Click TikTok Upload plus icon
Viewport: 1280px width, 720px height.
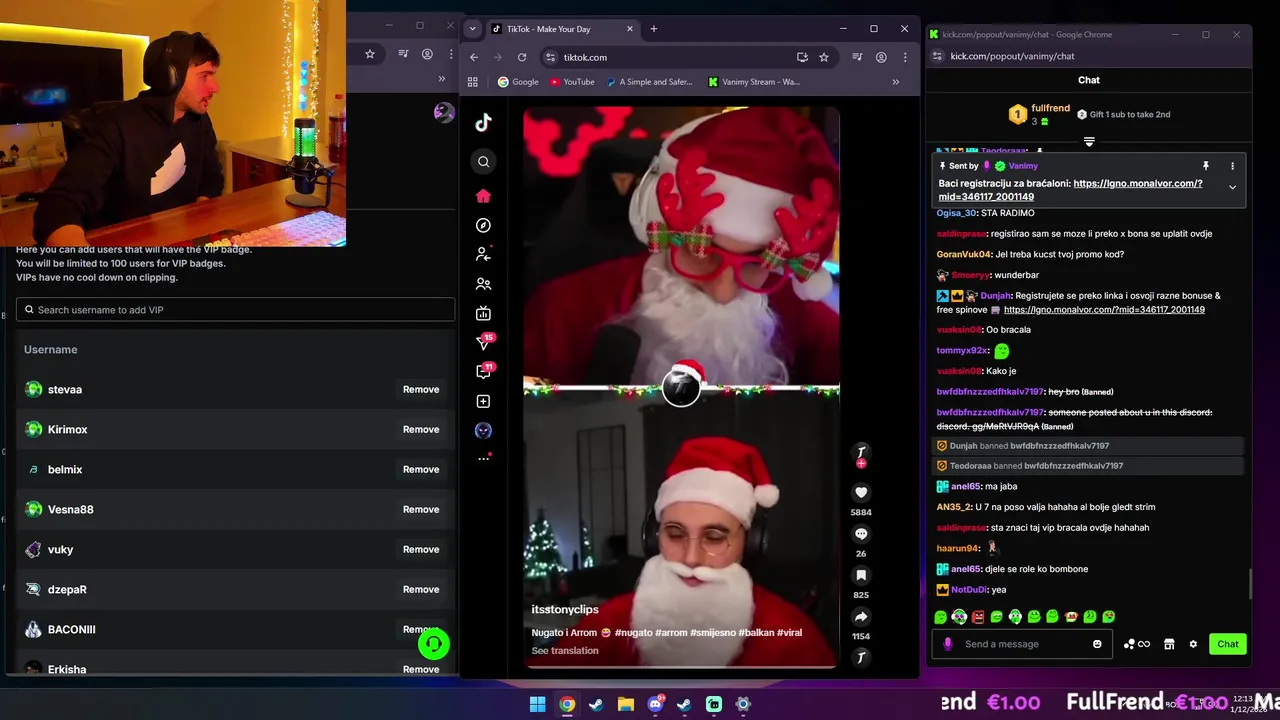(x=483, y=401)
